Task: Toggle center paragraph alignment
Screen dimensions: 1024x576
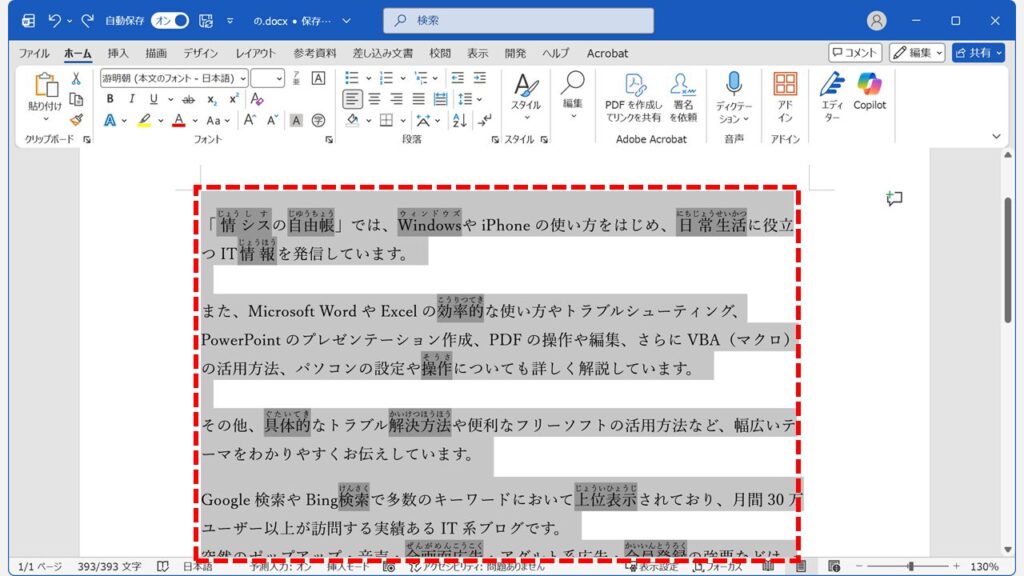Action: tap(375, 100)
